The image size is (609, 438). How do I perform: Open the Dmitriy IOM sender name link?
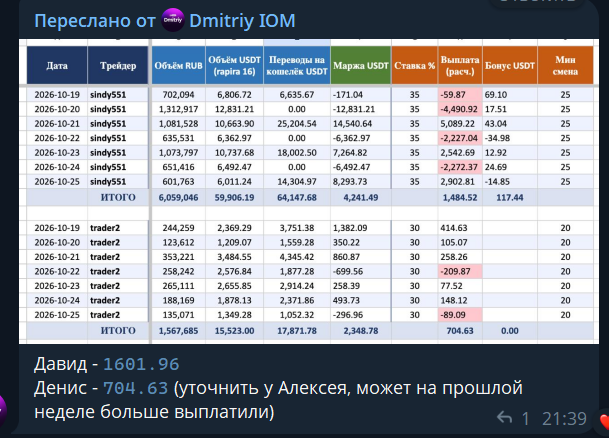tap(242, 21)
